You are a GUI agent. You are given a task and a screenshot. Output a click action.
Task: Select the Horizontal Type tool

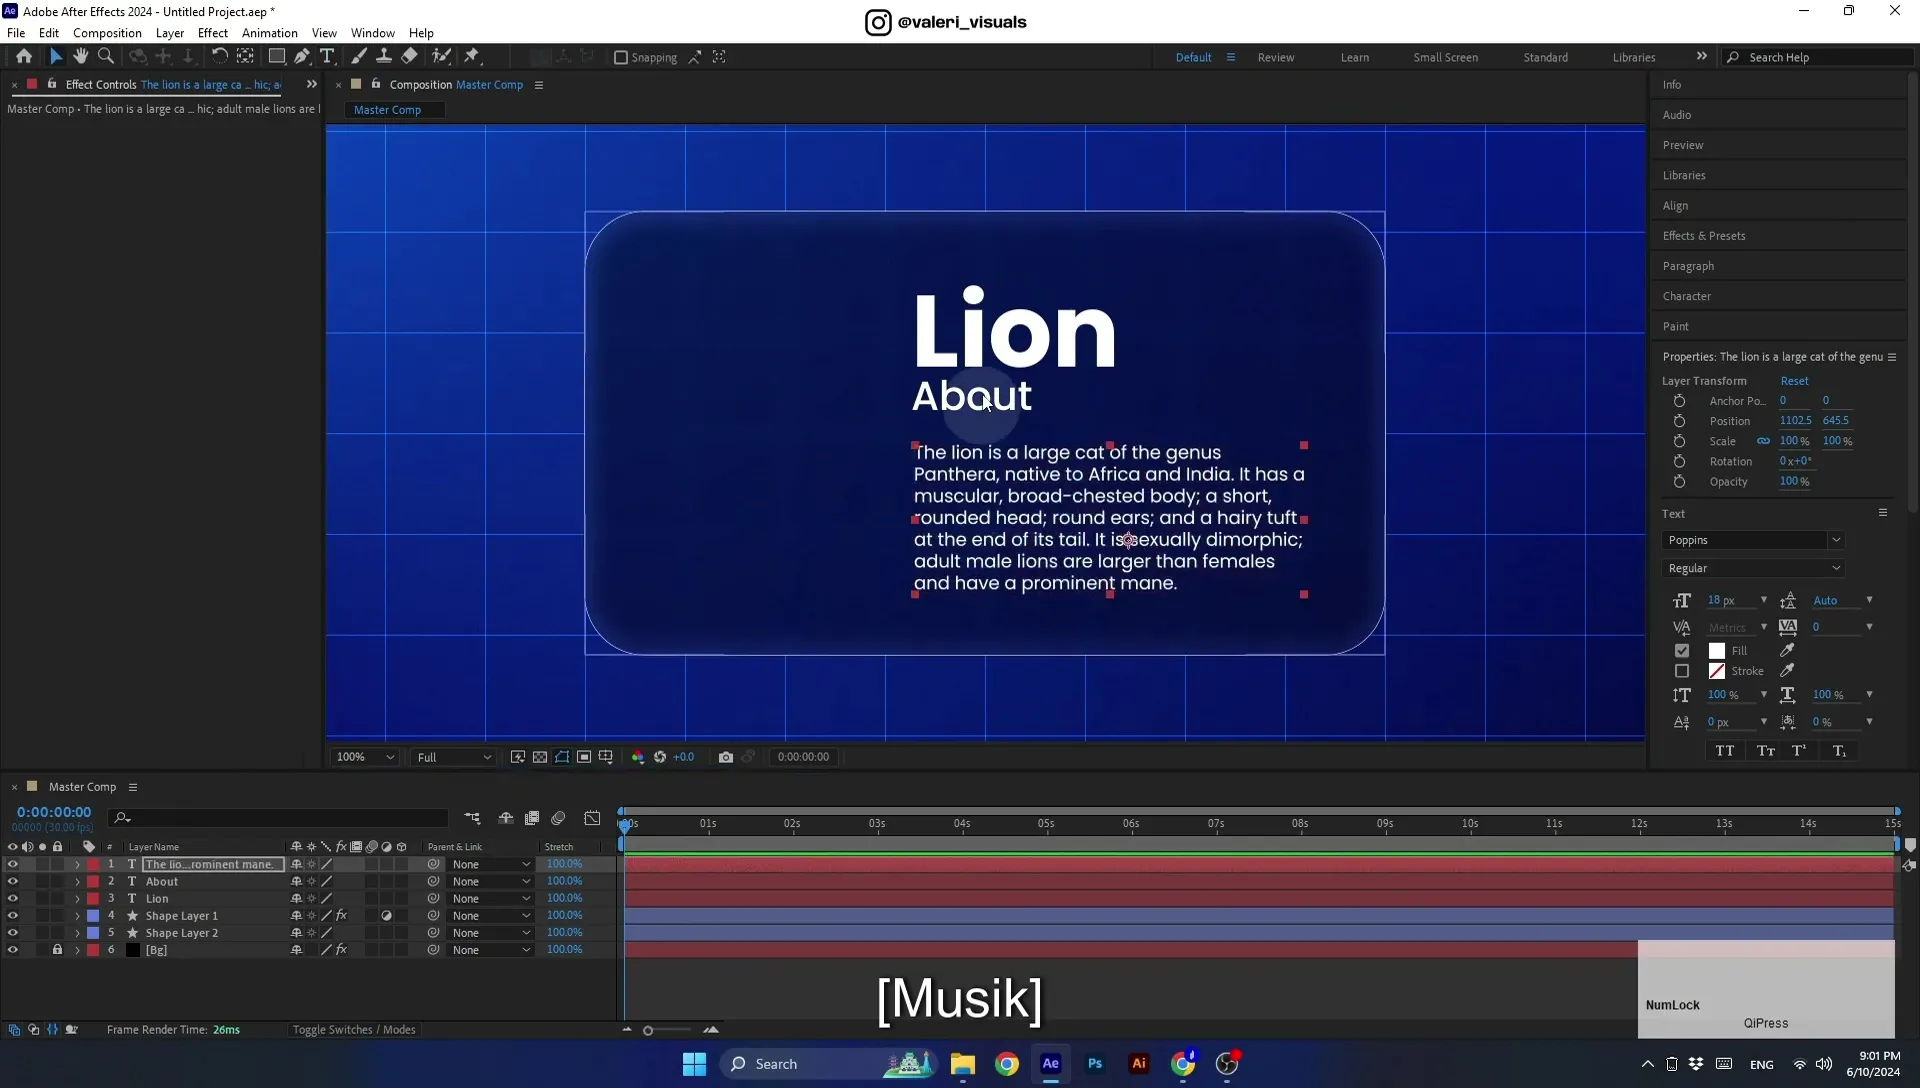pyautogui.click(x=327, y=57)
